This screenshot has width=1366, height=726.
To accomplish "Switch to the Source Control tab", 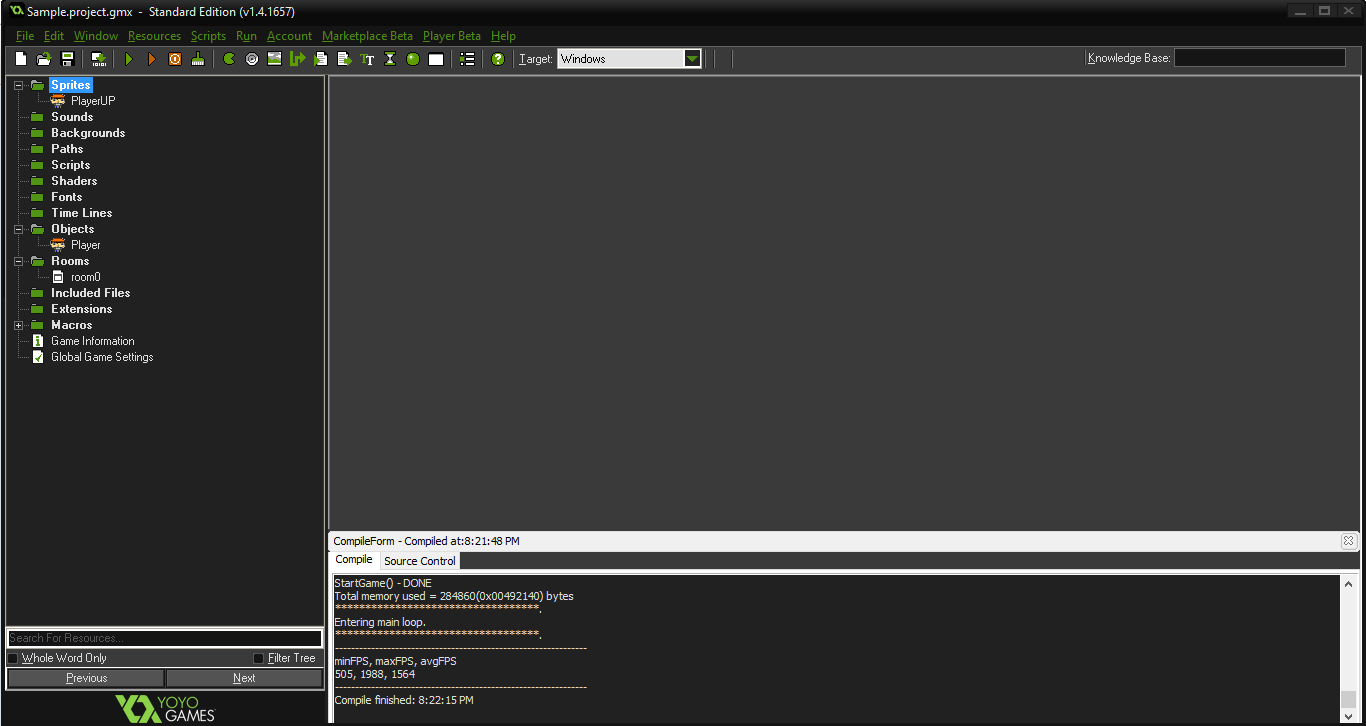I will [420, 561].
